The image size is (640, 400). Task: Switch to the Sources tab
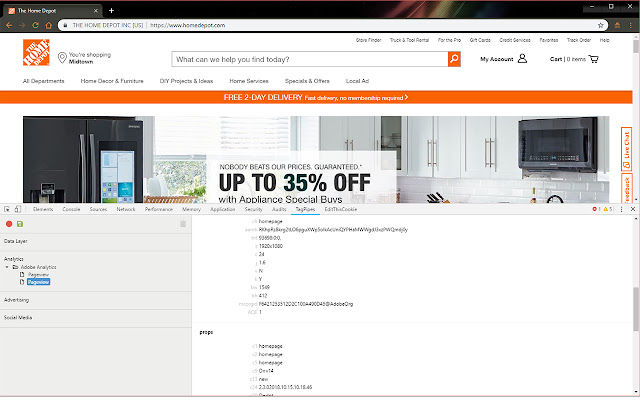[x=98, y=209]
